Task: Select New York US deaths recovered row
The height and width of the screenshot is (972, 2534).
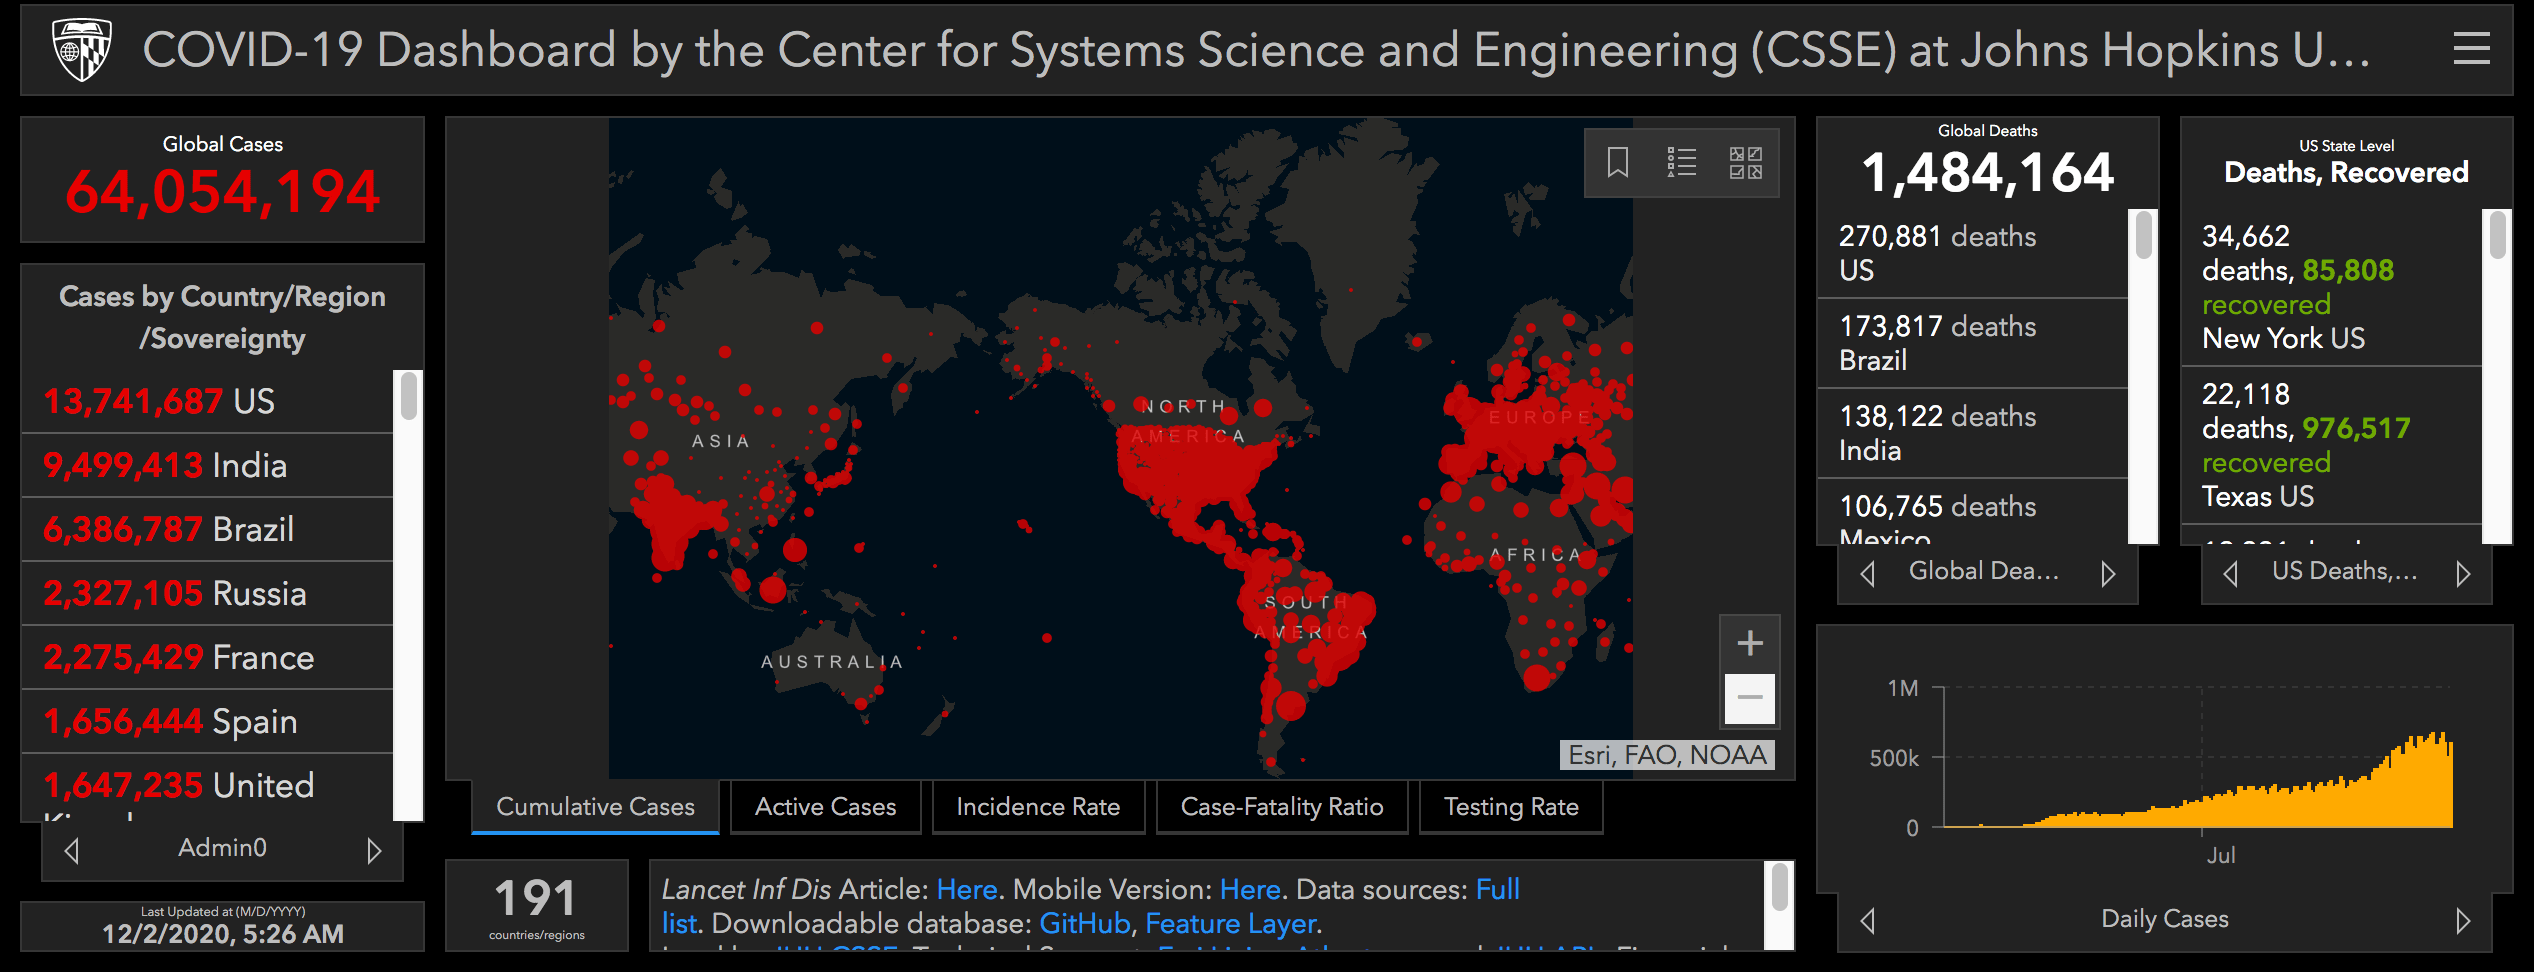Action: 2332,287
